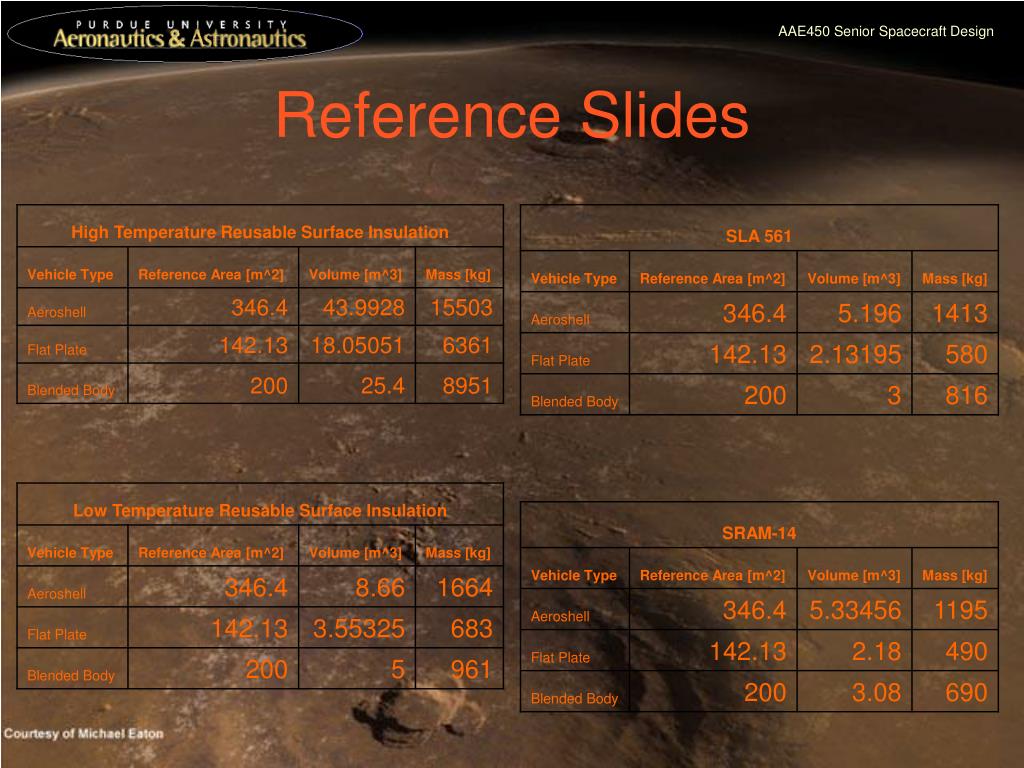Click mass value 961
Viewport: 1024px width, 768px height.
[x=471, y=670]
